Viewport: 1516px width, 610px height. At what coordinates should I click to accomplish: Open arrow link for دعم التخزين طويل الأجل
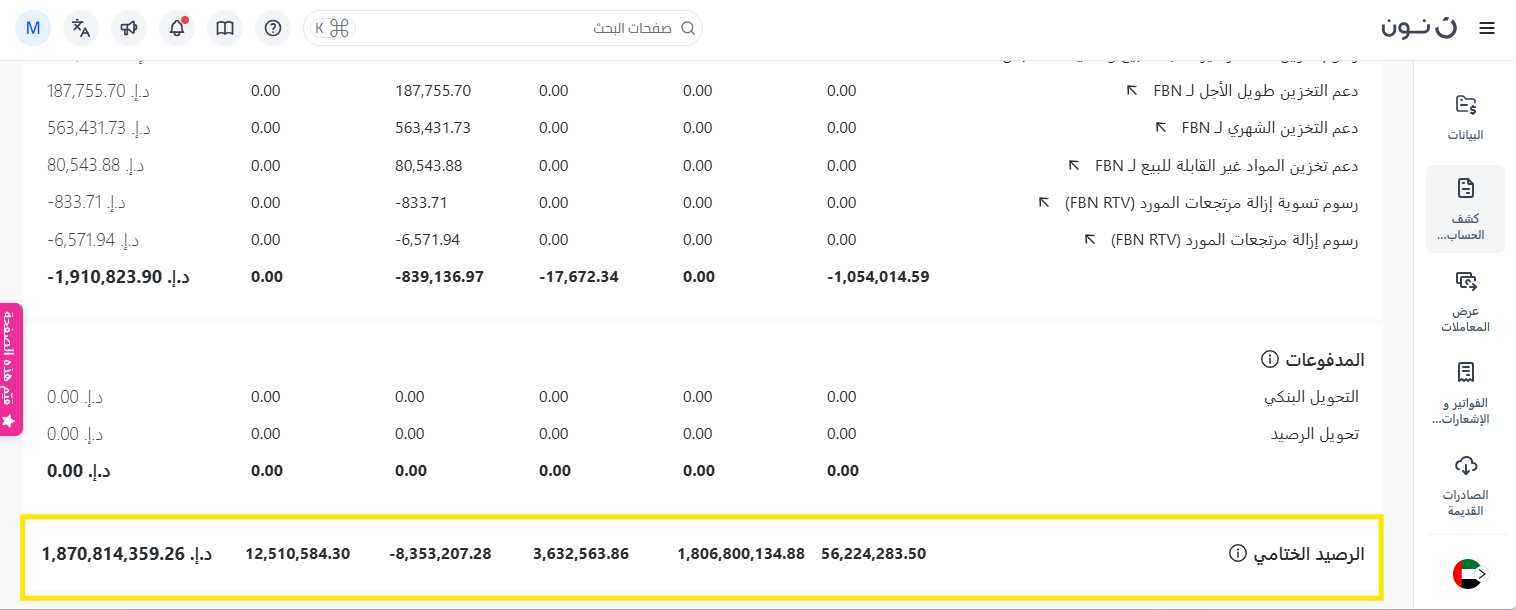tap(1132, 90)
